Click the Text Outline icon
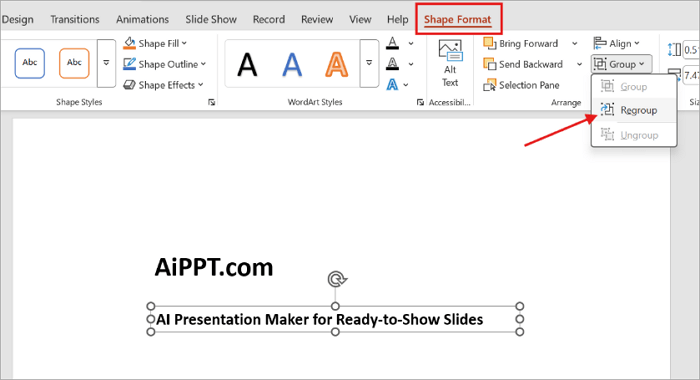 click(392, 64)
